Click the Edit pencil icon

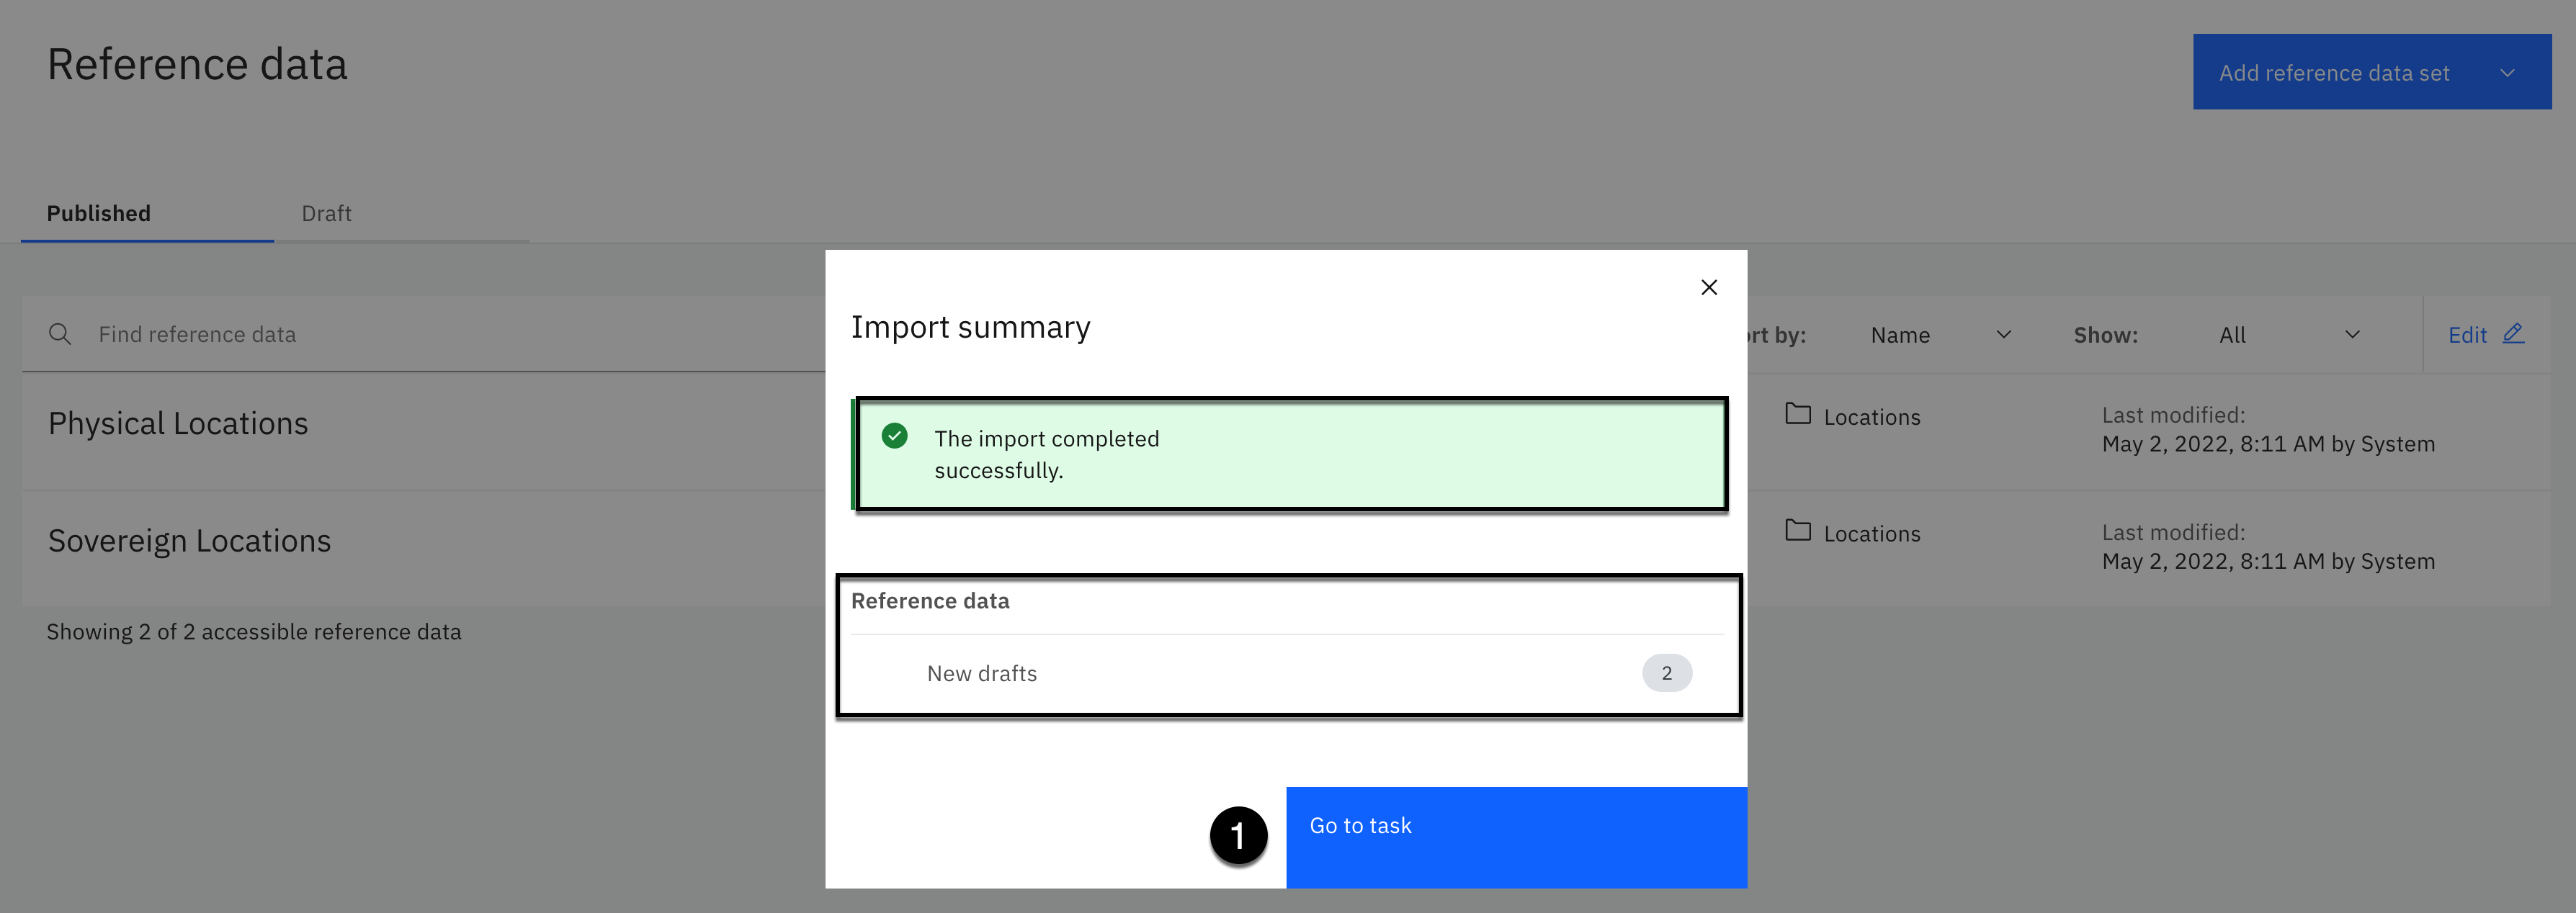click(2513, 333)
